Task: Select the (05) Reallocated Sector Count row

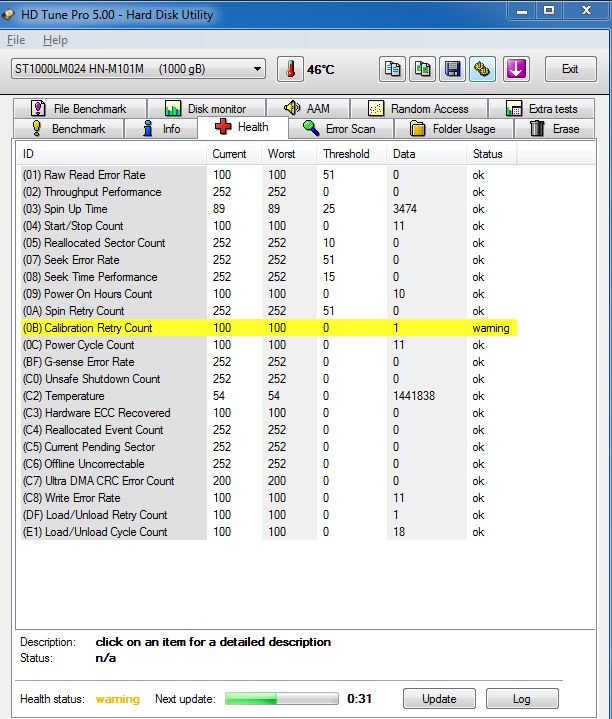Action: [269, 243]
